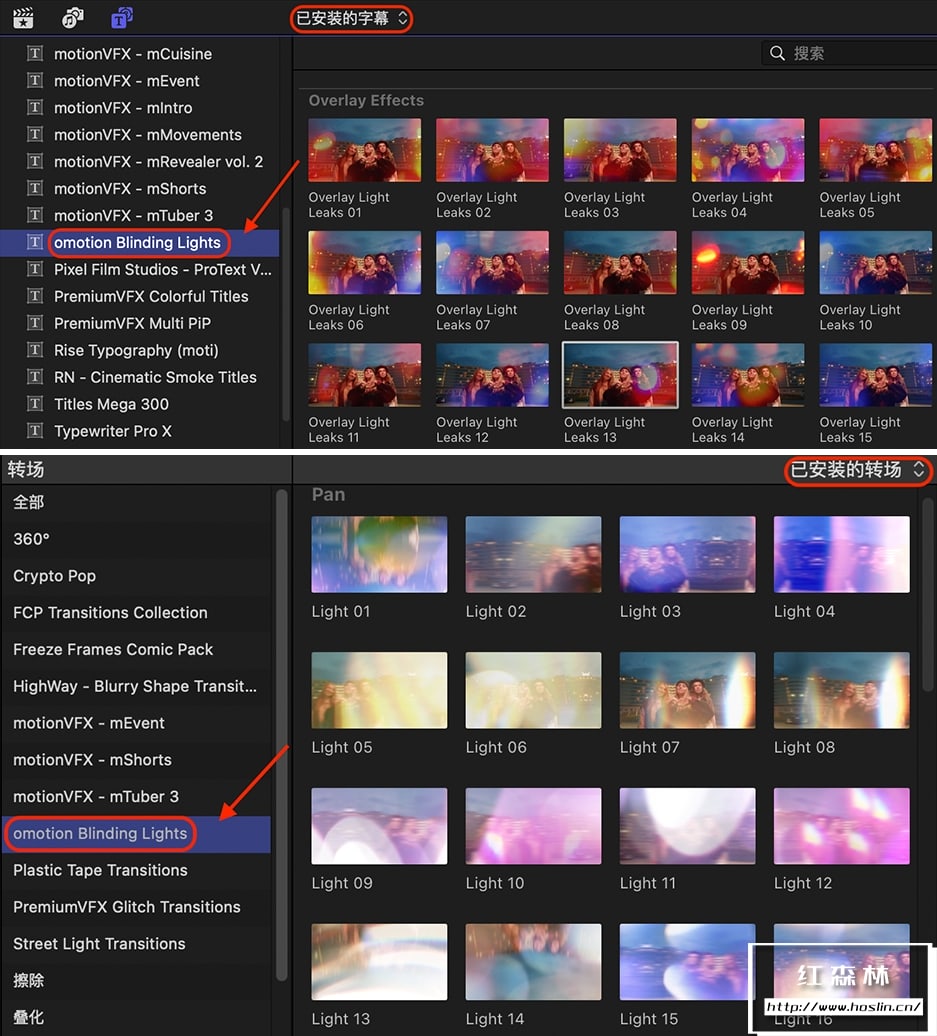The width and height of the screenshot is (937, 1036).
Task: Click into the titles search field
Action: [x=849, y=53]
